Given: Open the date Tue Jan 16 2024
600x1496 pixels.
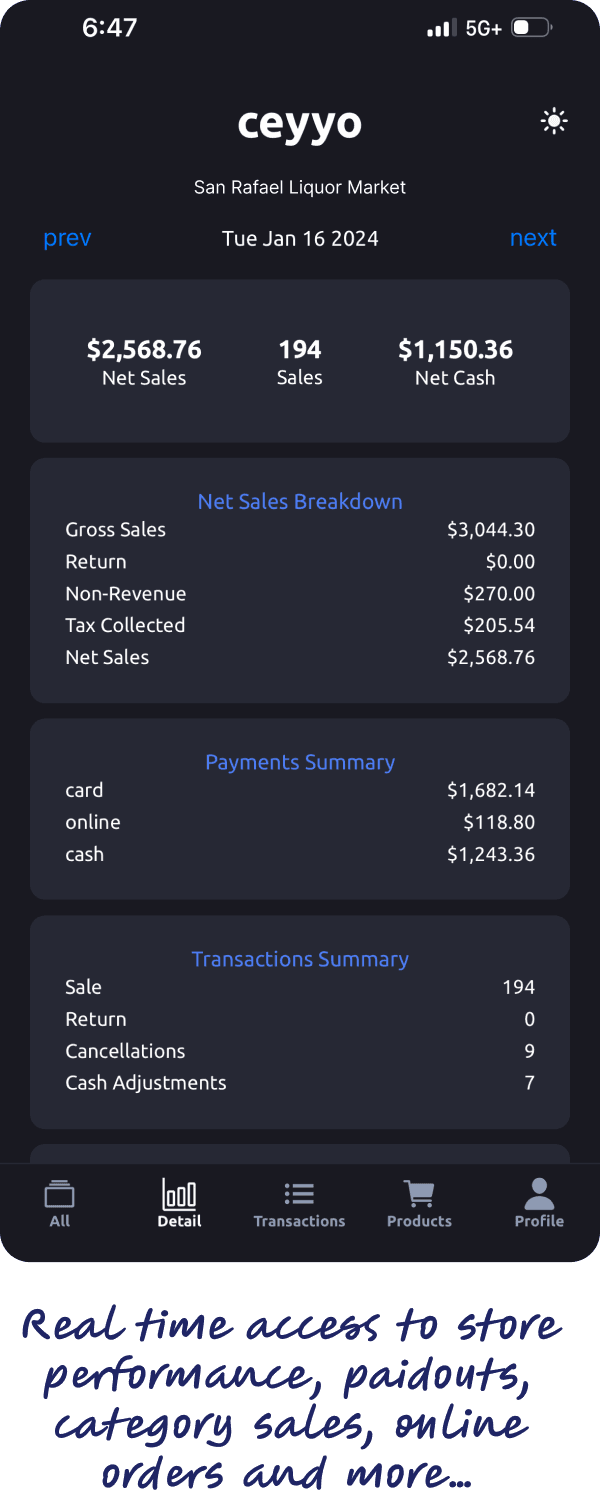Looking at the screenshot, I should [299, 238].
